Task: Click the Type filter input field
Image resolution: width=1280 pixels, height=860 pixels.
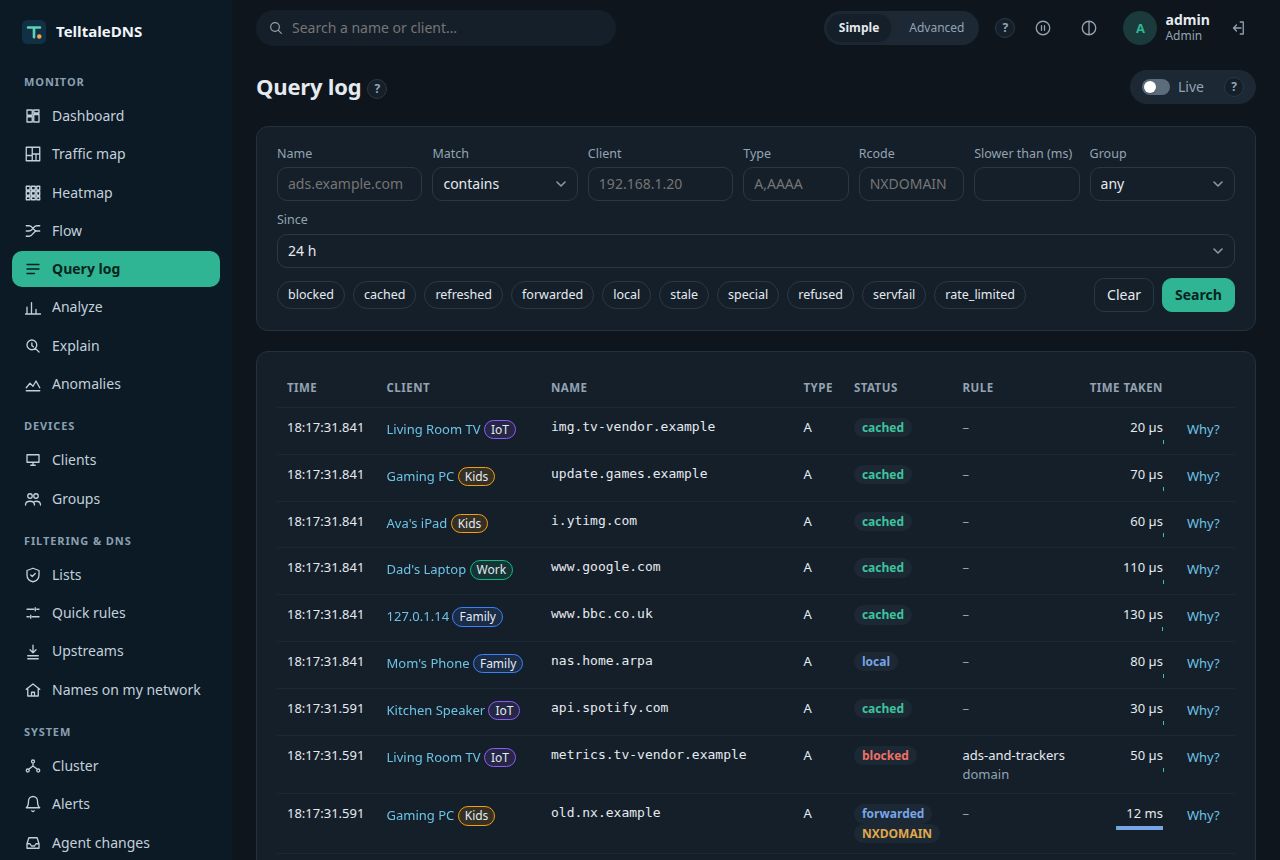Action: (x=796, y=184)
